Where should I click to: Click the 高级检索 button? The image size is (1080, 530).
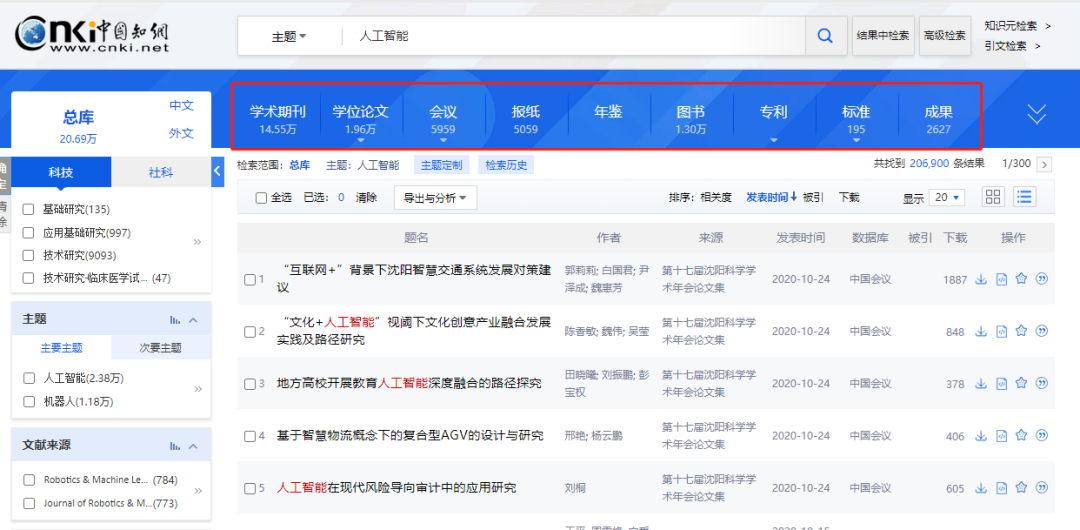coord(945,36)
